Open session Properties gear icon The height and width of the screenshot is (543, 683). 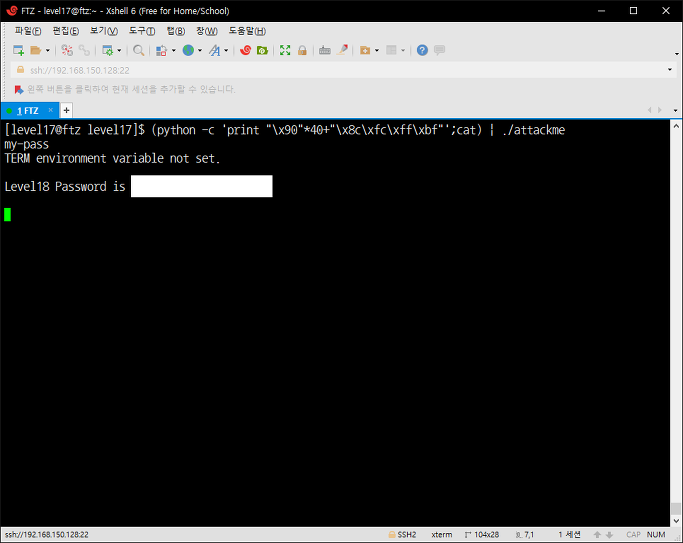tap(107, 51)
